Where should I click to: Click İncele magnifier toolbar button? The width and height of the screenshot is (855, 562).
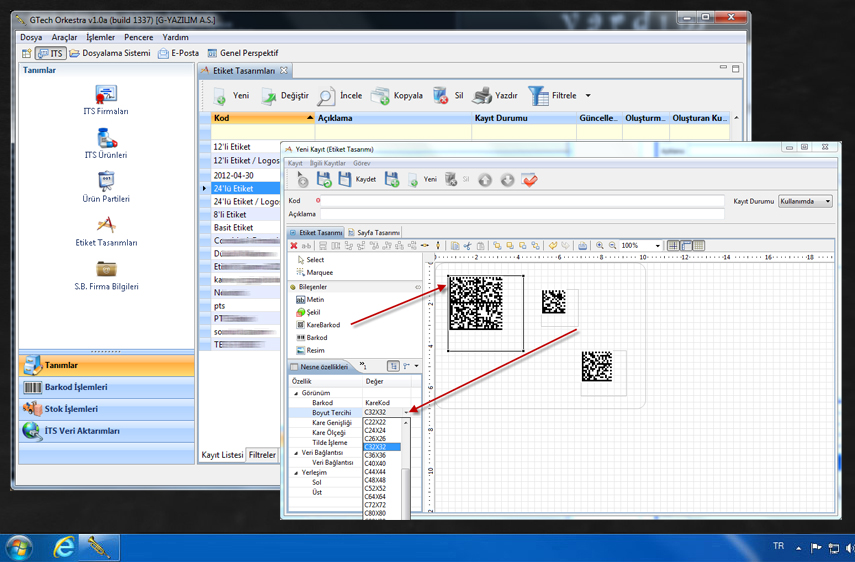coord(340,95)
